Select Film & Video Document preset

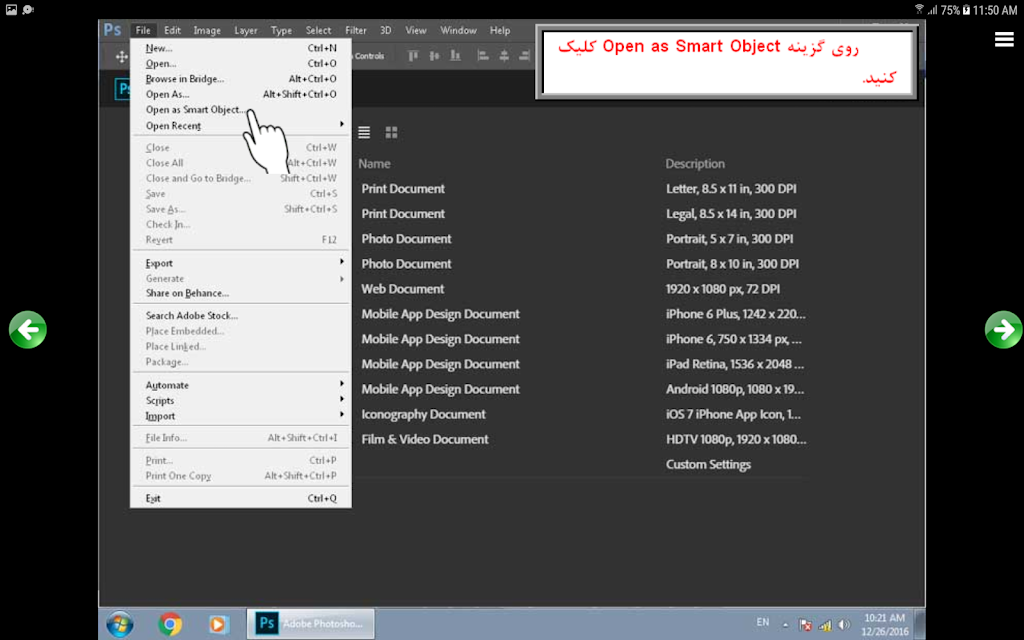pos(584,440)
